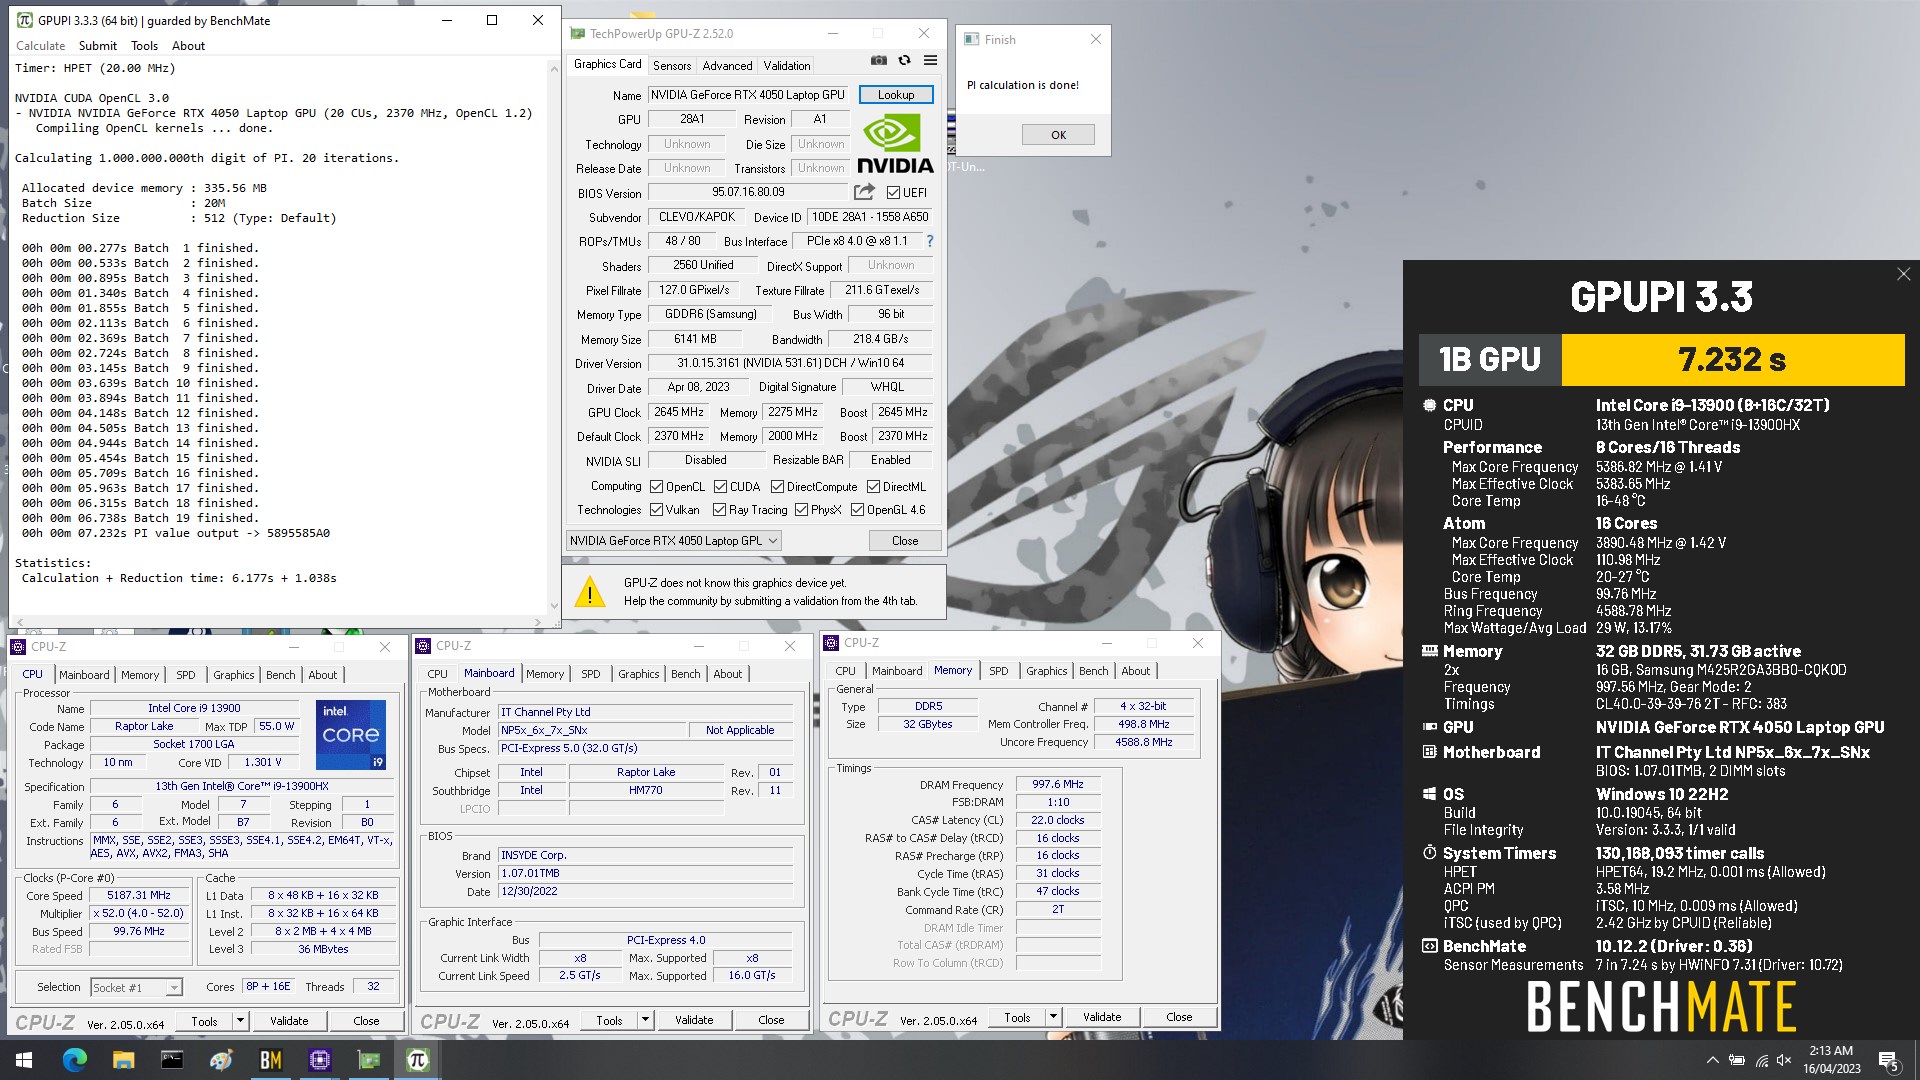Toggle the Ray Tracing checkbox

click(x=719, y=510)
